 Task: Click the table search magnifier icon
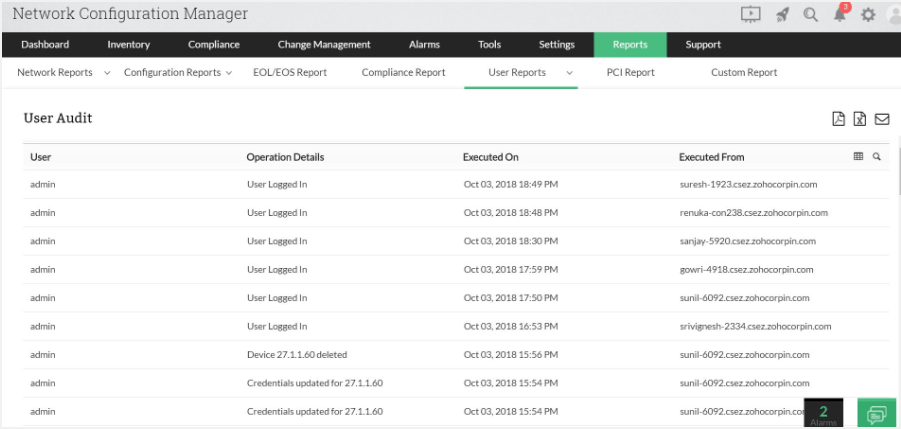click(877, 157)
